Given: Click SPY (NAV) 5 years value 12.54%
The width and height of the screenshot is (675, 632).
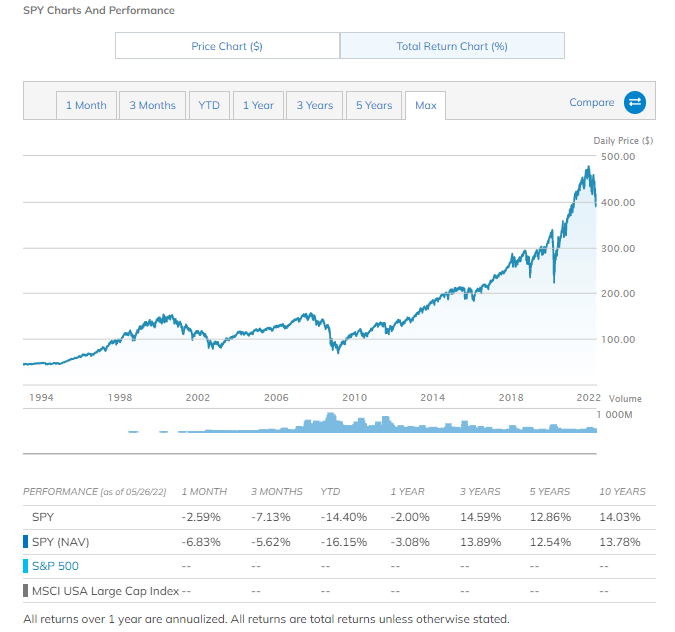Looking at the screenshot, I should click(550, 542).
